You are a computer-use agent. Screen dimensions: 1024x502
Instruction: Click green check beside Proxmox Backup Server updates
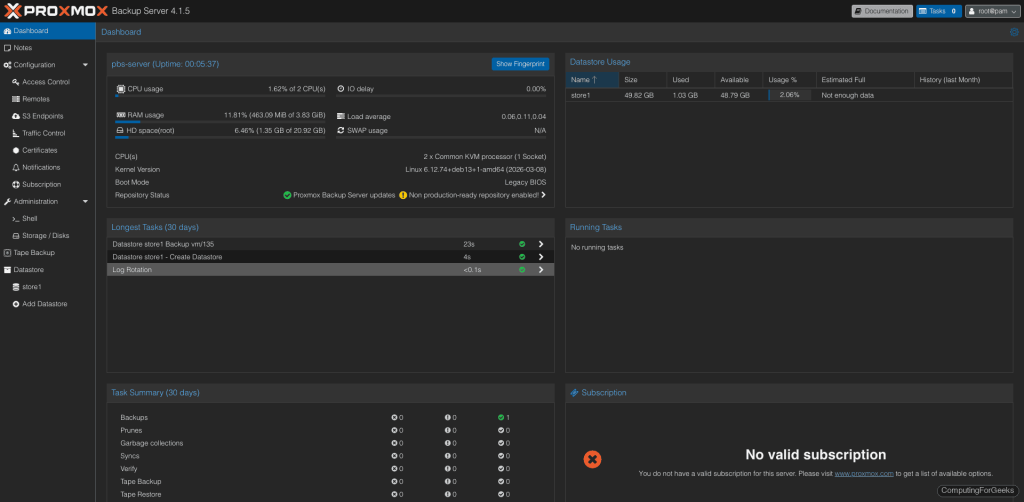[x=287, y=195]
